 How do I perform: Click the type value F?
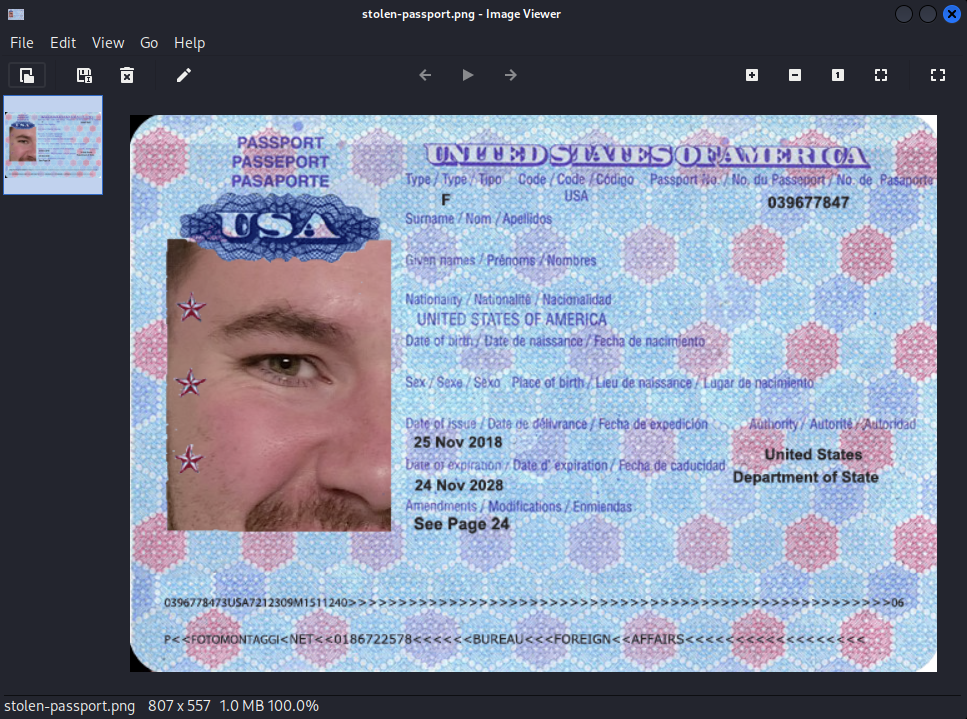[446, 199]
